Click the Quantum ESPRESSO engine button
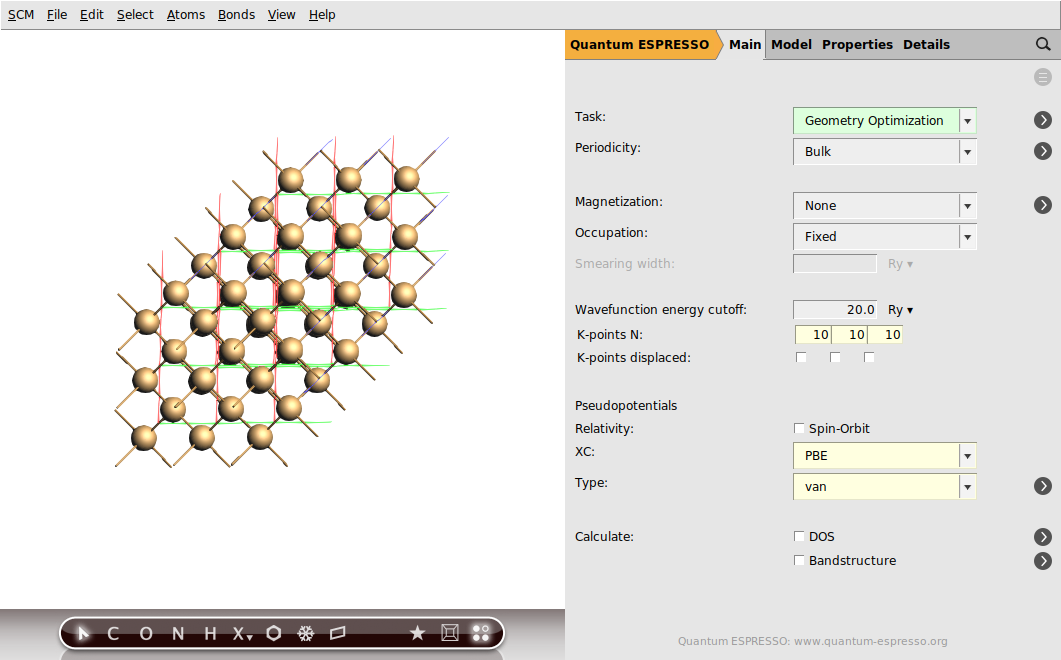1061x660 pixels. coord(640,45)
